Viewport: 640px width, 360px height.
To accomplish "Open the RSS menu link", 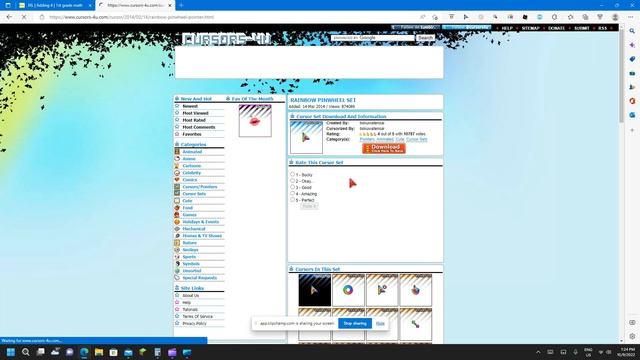I will click(x=602, y=28).
